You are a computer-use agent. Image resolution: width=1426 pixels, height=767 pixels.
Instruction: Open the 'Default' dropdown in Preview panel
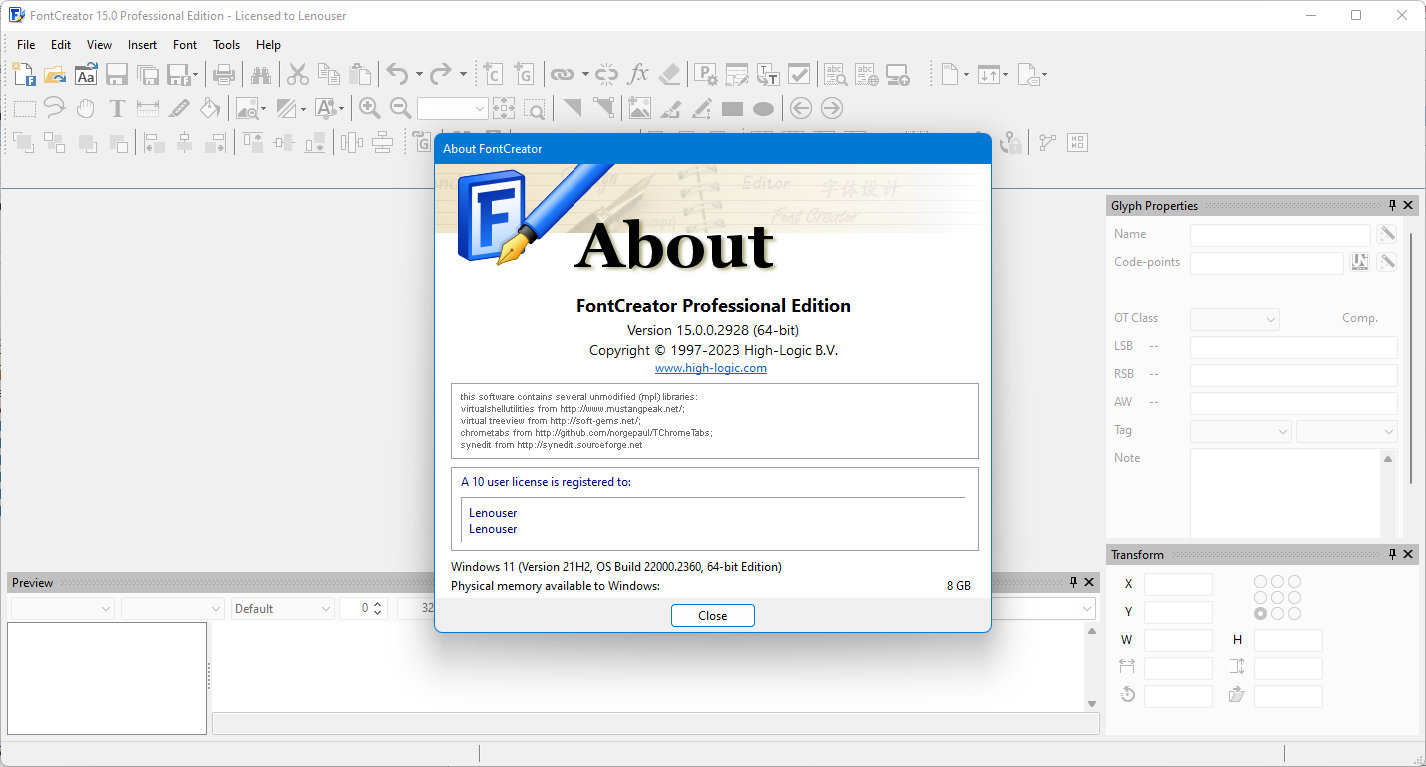[283, 608]
